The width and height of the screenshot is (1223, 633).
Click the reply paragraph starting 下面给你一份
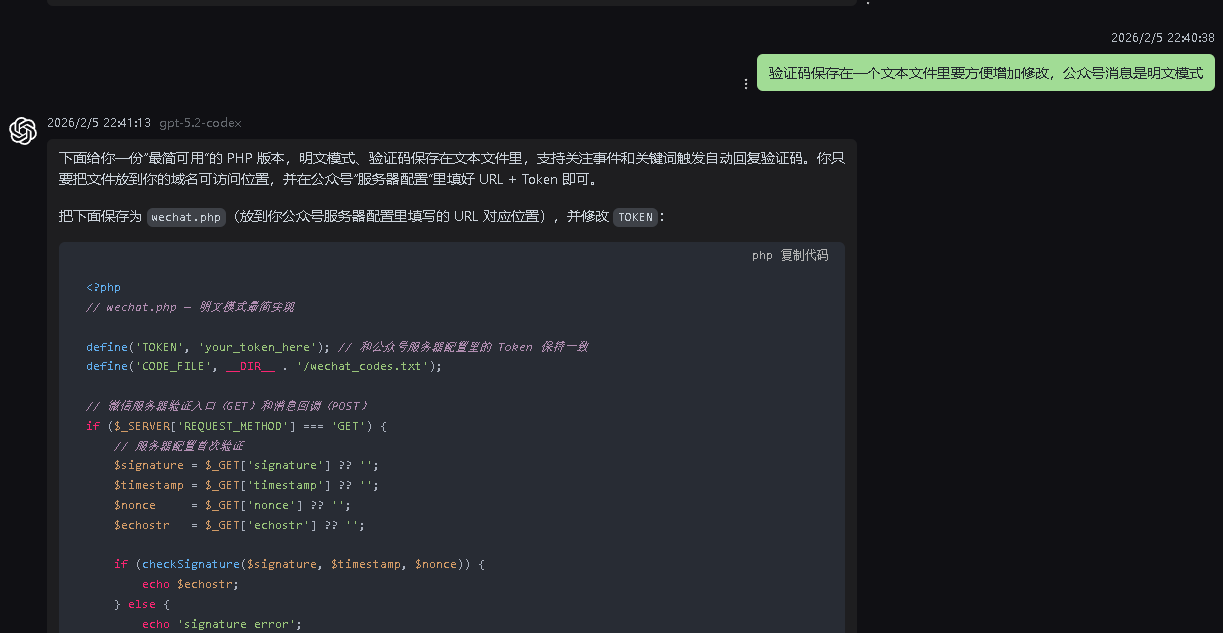452,169
